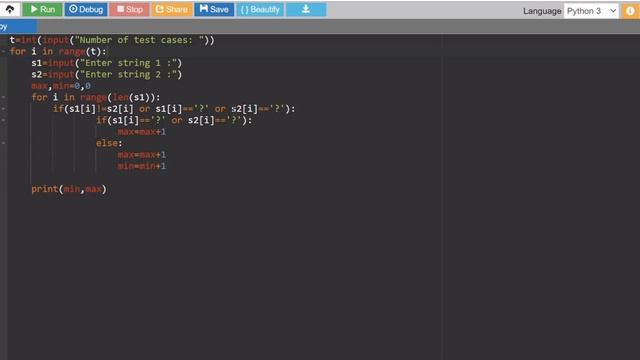Viewport: 640px width, 360px height.
Task: Click the line 't=int(input("Number of test cases: "))'
Action: tap(112, 40)
